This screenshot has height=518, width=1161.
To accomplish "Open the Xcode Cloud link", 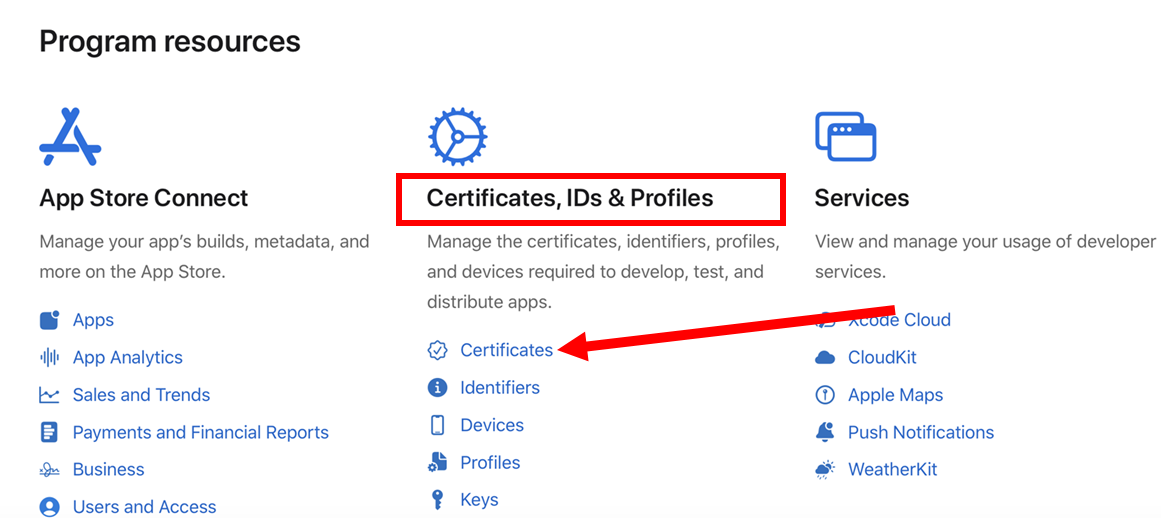I will tap(899, 320).
